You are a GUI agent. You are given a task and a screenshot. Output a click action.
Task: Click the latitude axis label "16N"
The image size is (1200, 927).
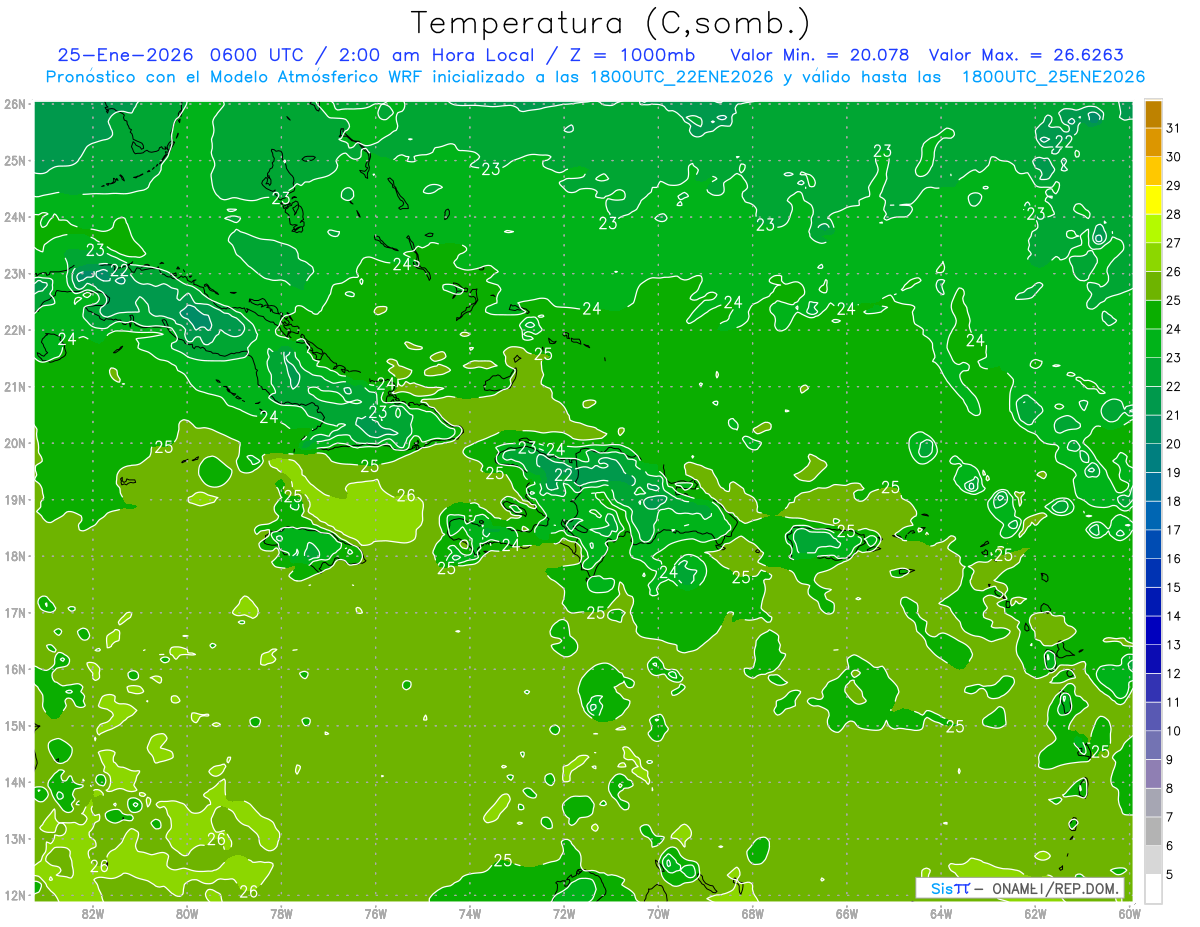15,669
